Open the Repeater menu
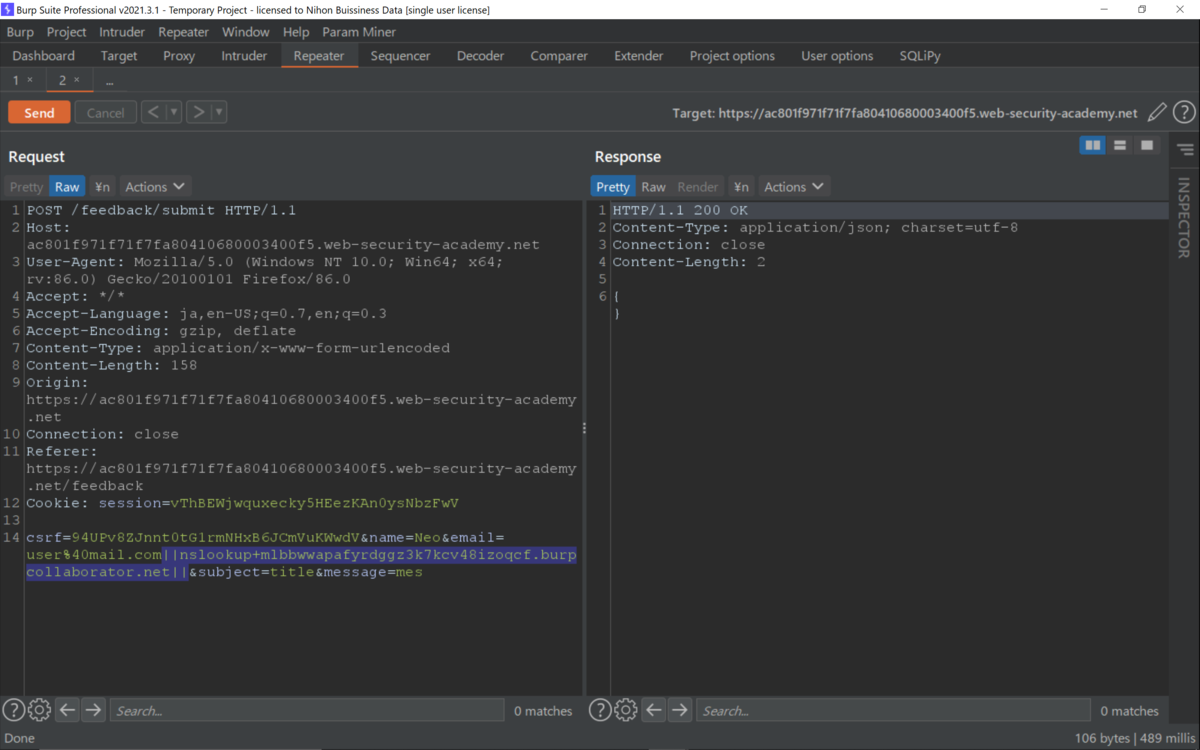1200x750 pixels. click(x=184, y=32)
